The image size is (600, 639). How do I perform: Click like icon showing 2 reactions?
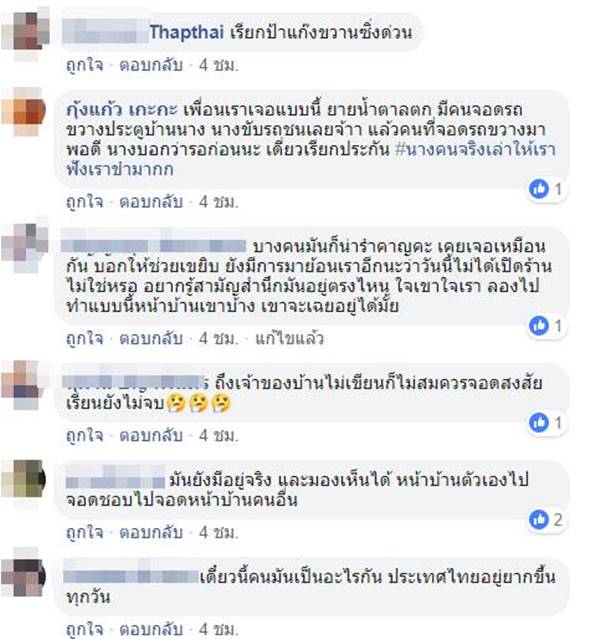click(539, 519)
